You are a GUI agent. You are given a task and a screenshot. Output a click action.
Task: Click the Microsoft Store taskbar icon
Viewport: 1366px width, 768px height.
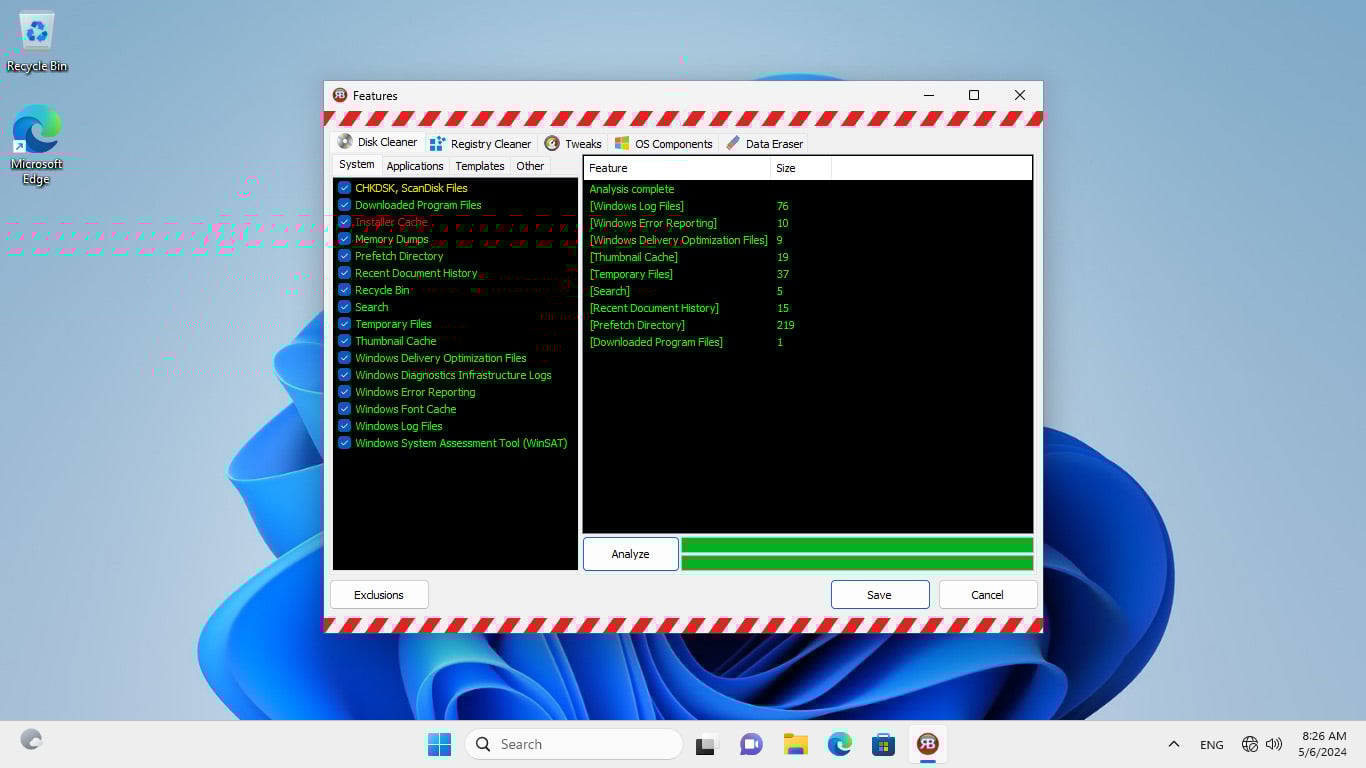(883, 744)
